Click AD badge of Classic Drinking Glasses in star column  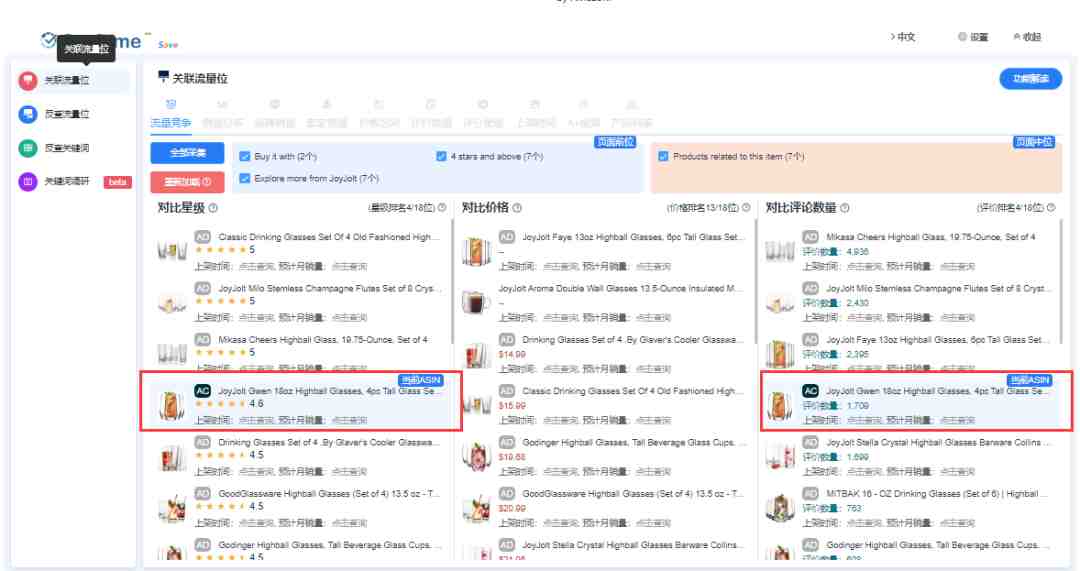click(x=202, y=237)
